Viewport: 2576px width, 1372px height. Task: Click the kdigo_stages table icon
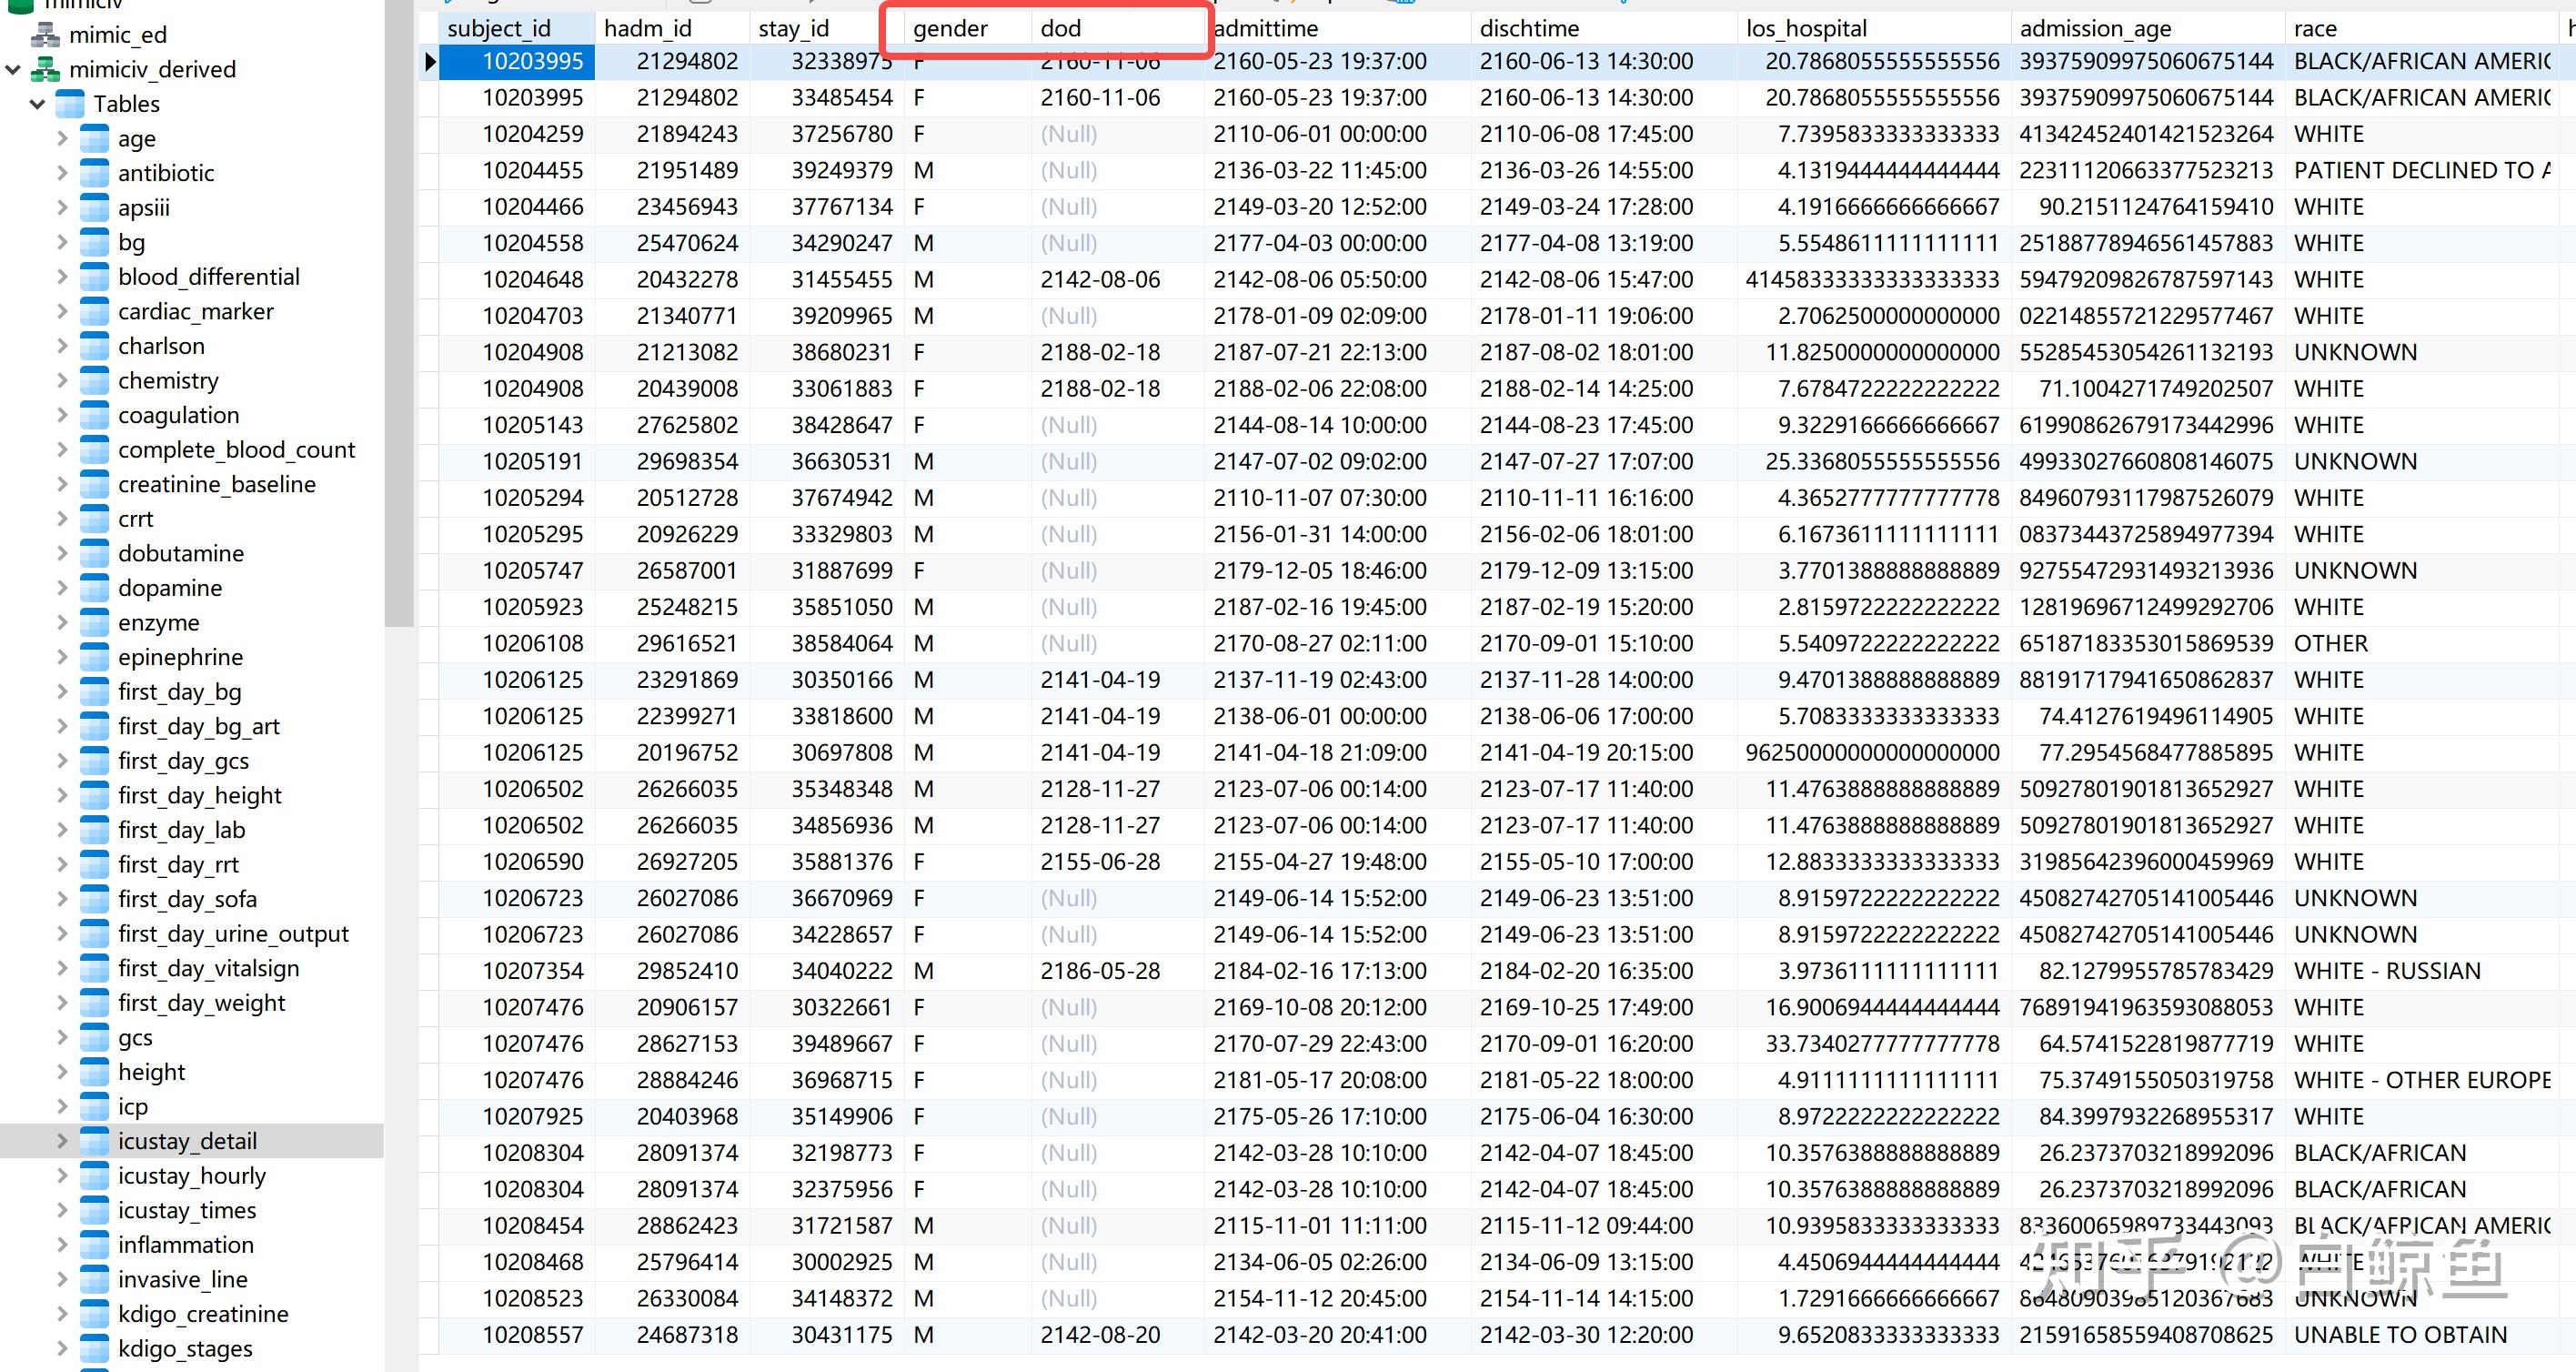point(94,1348)
